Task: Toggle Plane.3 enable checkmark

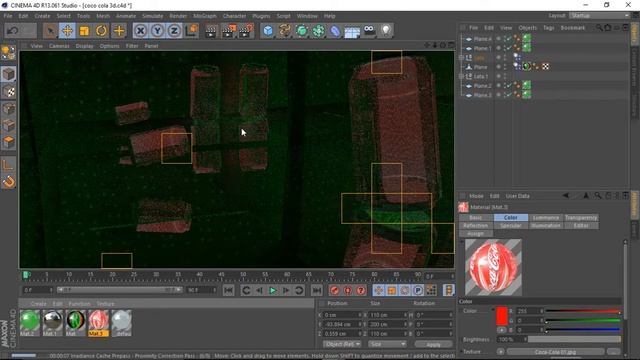Action: [508, 95]
